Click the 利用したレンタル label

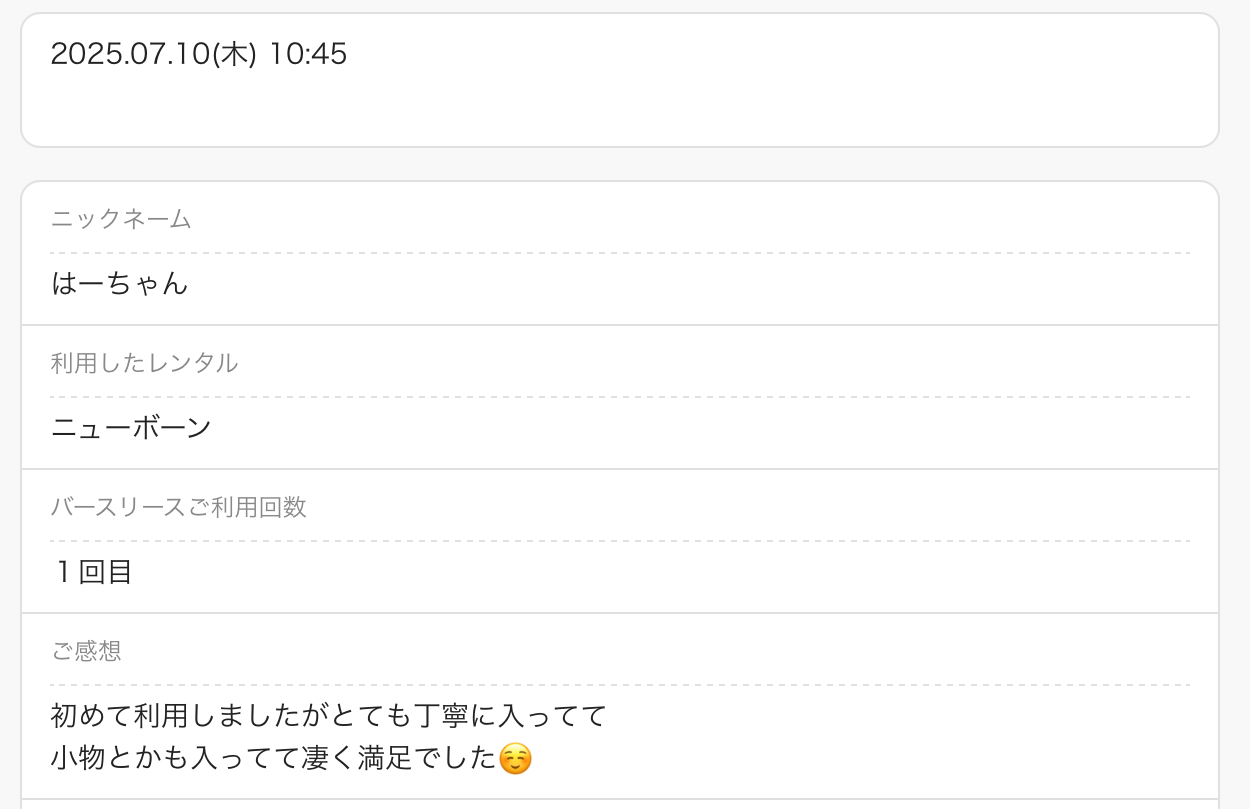[144, 363]
